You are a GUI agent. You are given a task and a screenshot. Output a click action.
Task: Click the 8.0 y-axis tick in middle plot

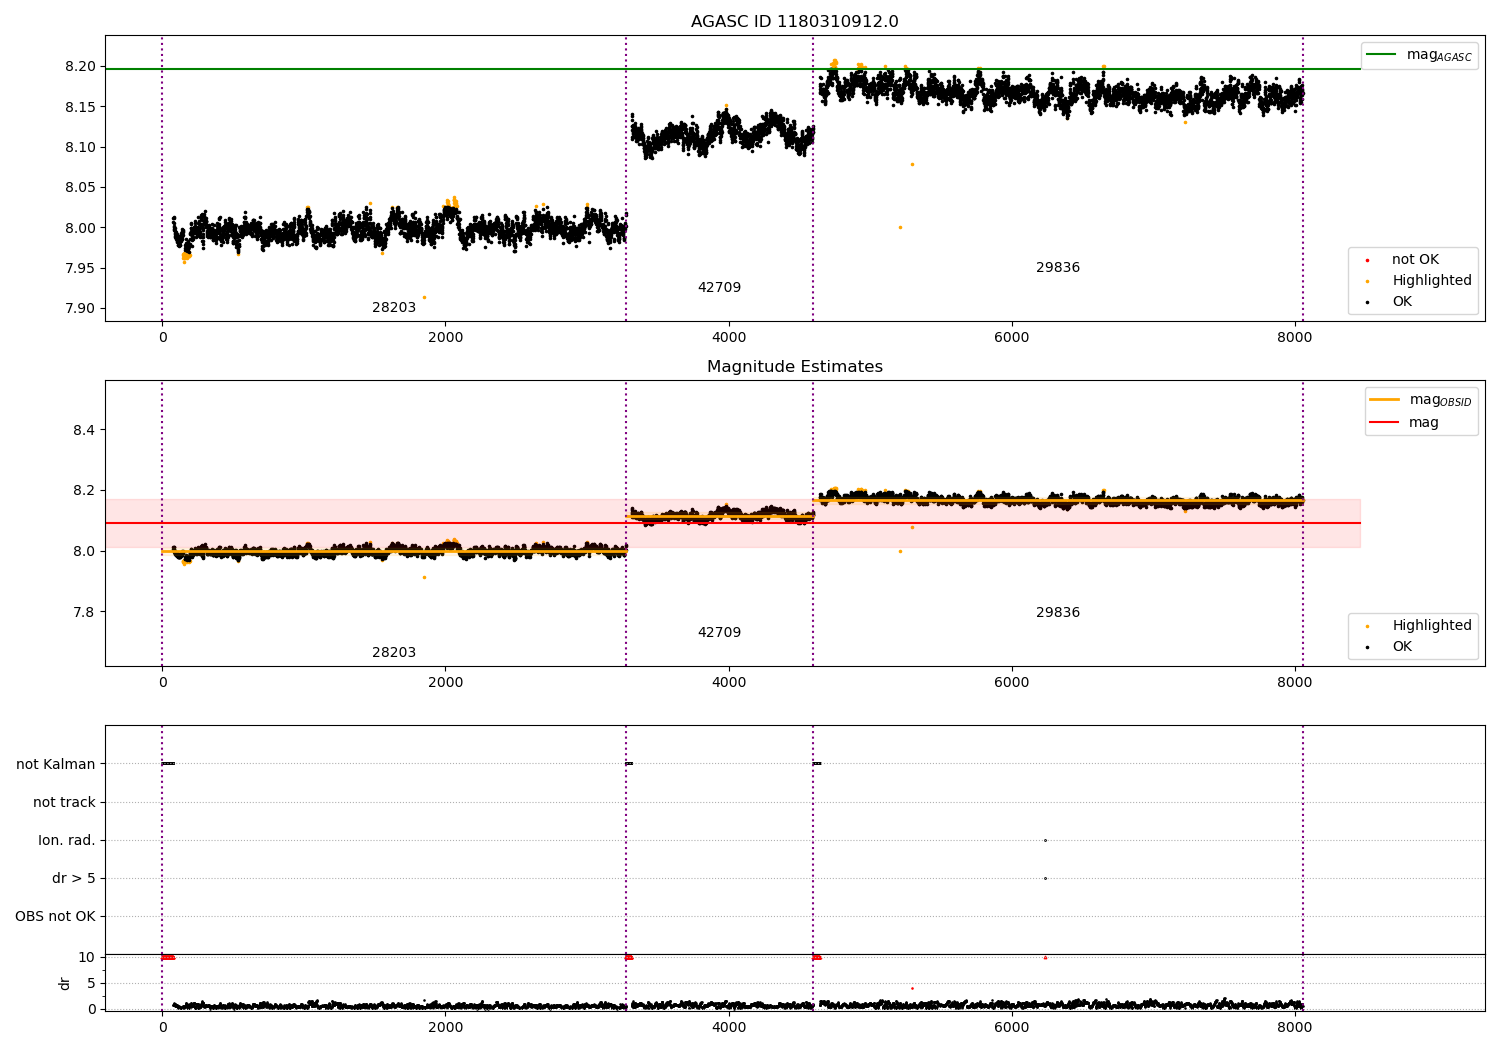(x=85, y=552)
